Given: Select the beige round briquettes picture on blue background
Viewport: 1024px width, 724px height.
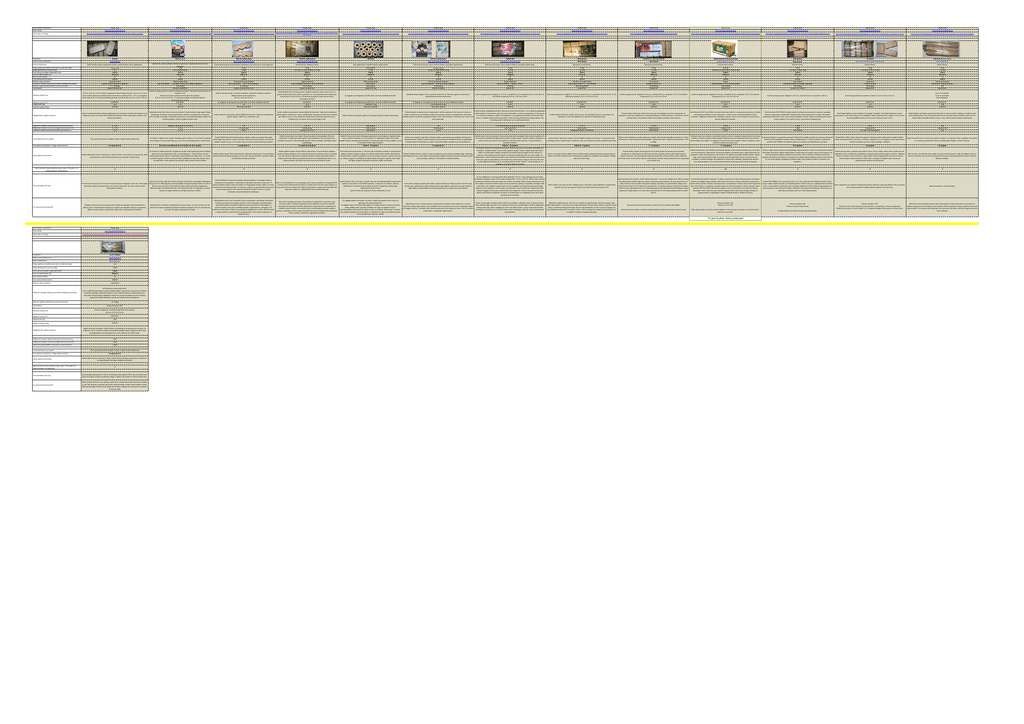Looking at the screenshot, I should tap(241, 48).
